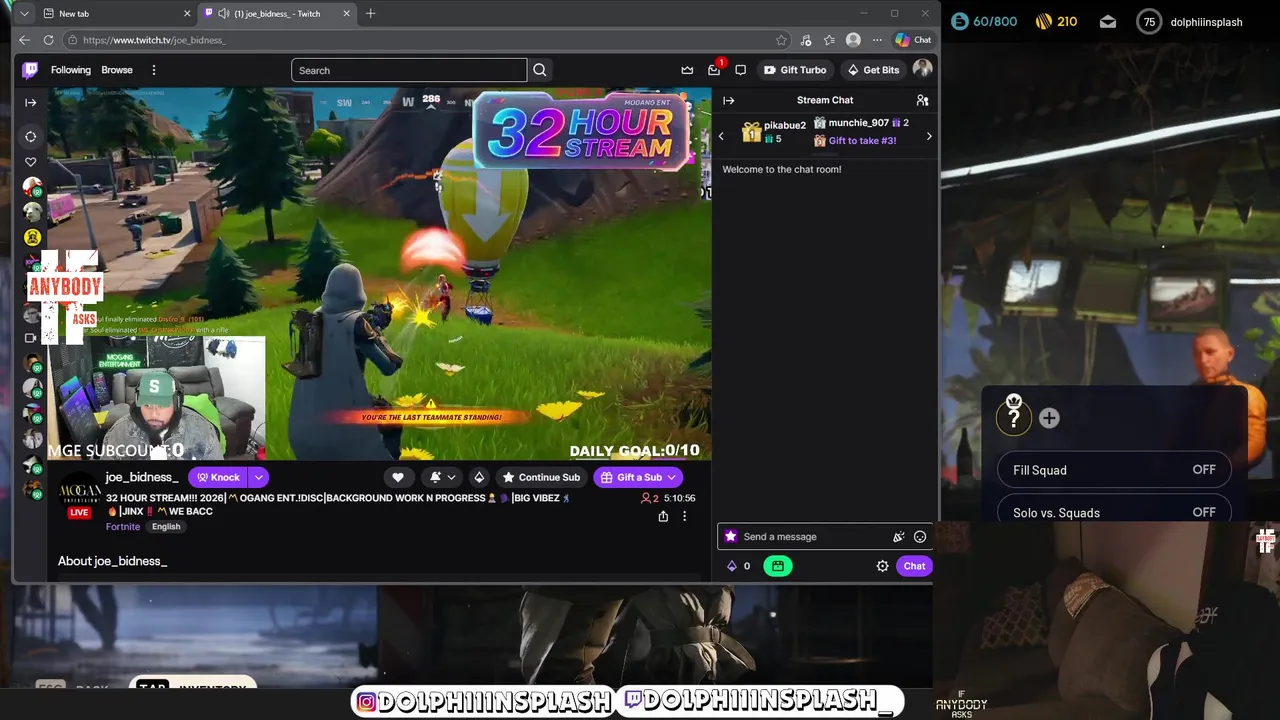The height and width of the screenshot is (720, 1280).
Task: Click the Bits cheer diamond button
Action: (x=479, y=477)
